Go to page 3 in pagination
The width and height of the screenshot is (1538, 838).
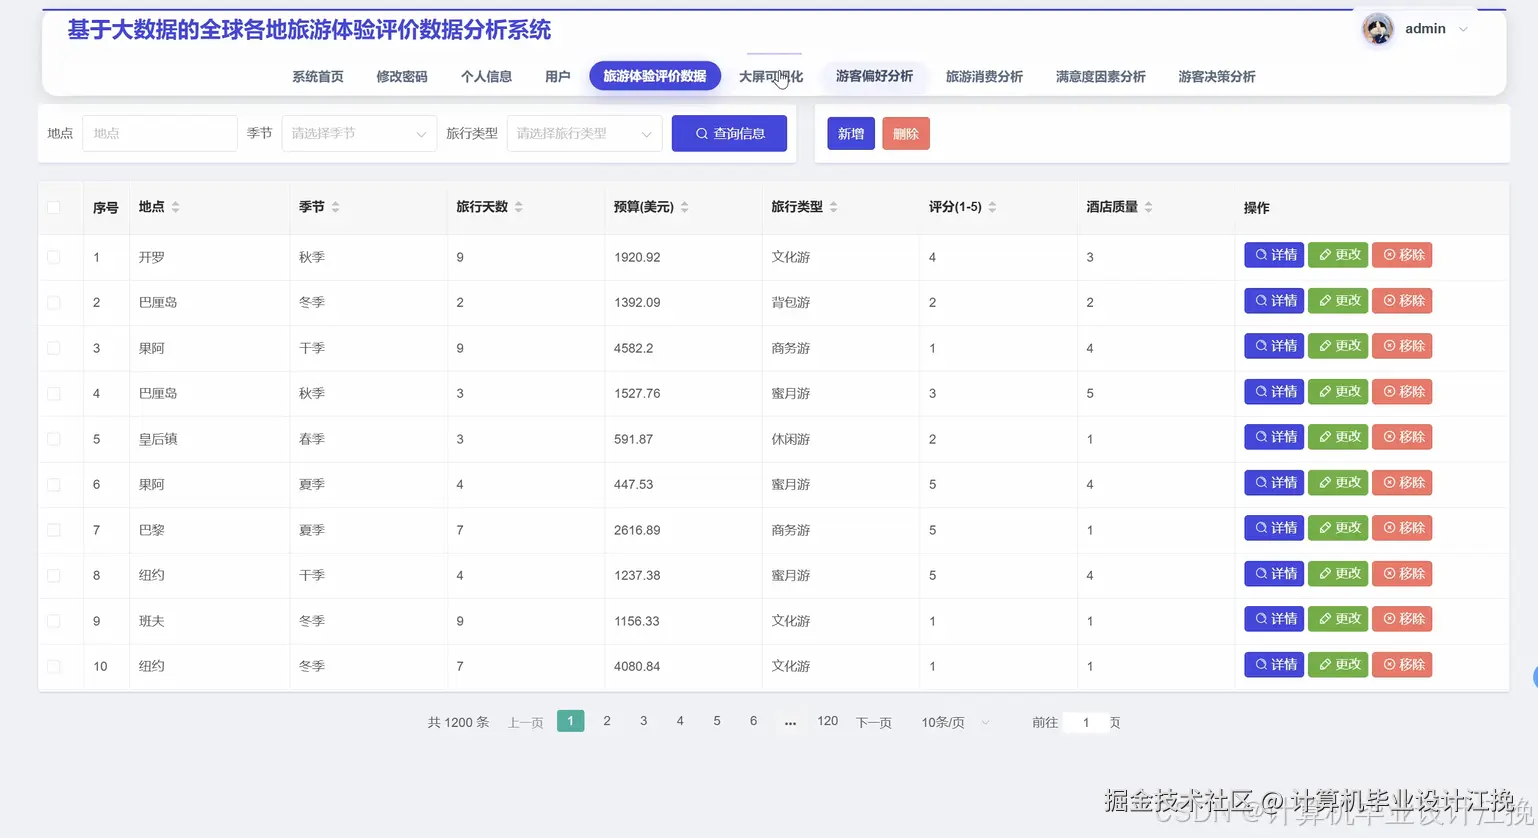tap(643, 720)
